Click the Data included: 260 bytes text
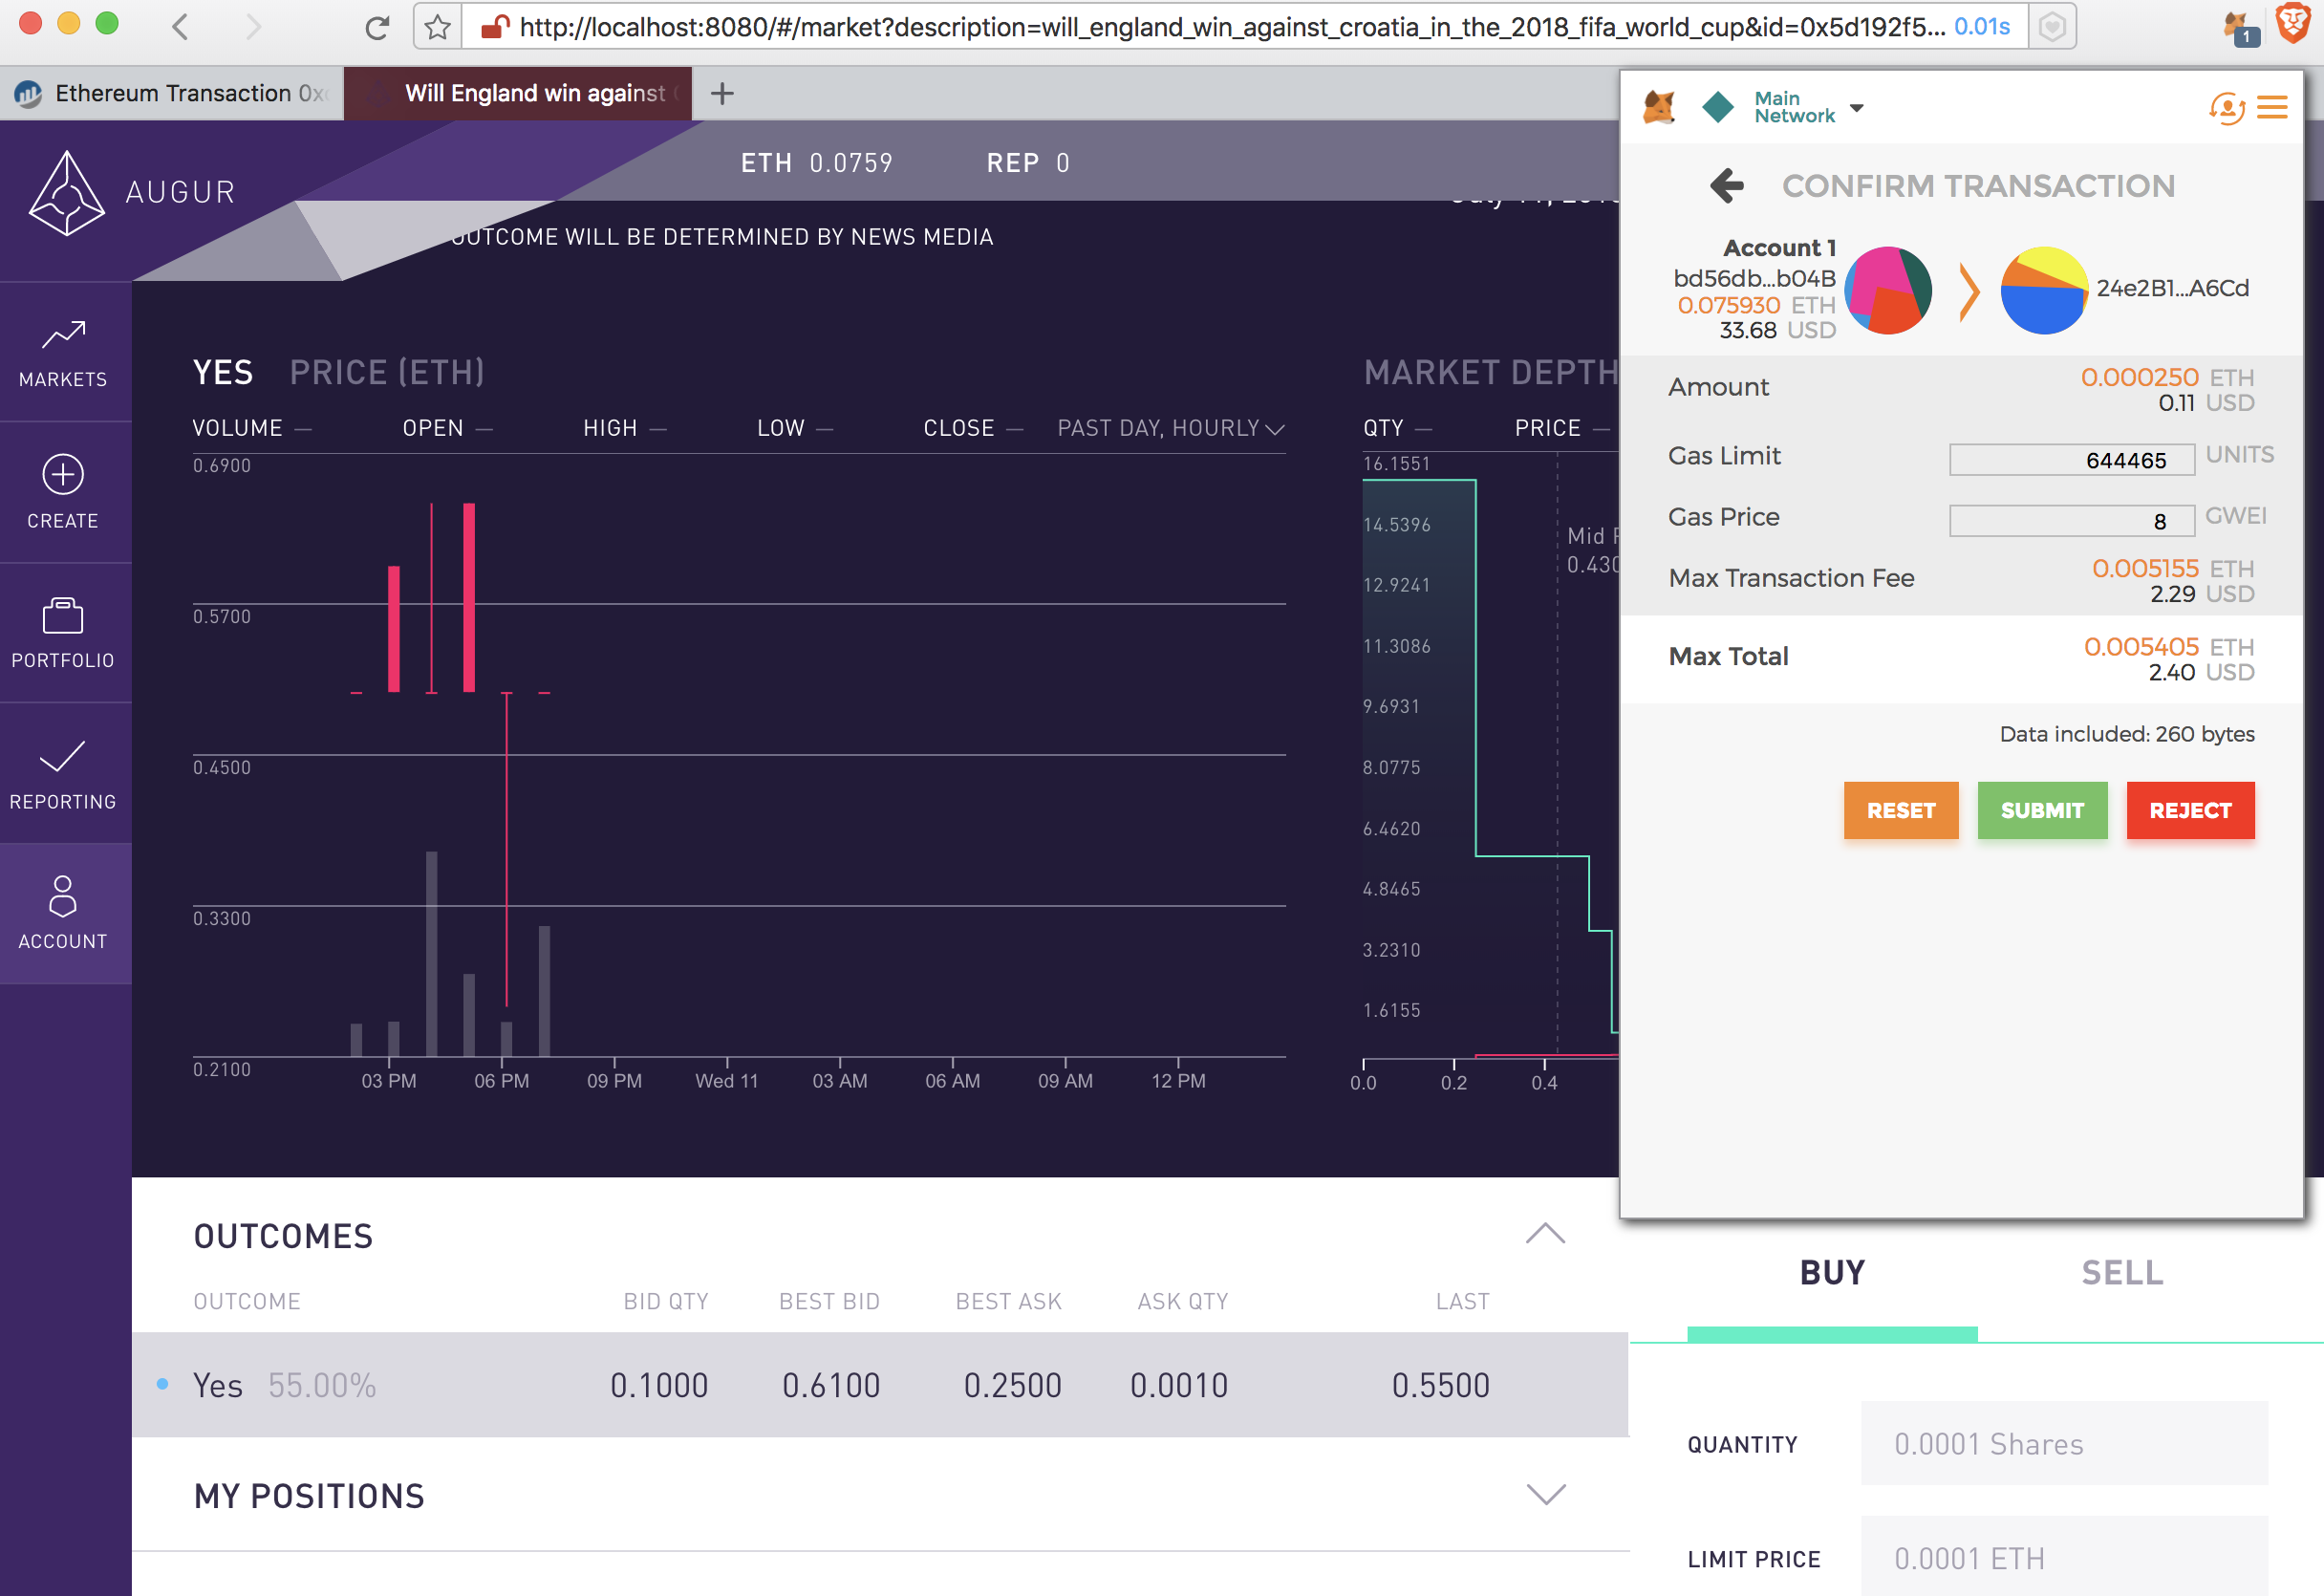 pos(2126,734)
